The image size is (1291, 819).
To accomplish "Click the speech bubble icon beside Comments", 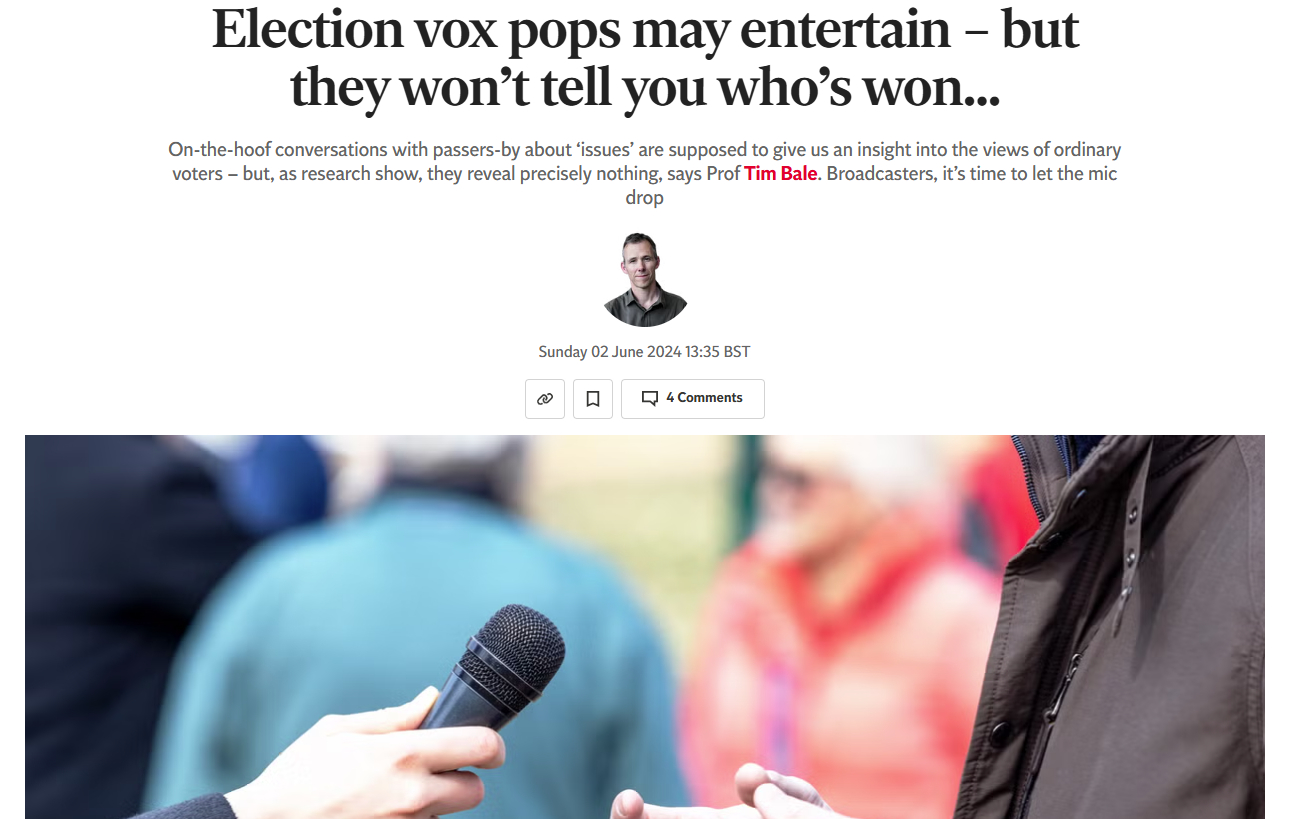I will 650,398.
